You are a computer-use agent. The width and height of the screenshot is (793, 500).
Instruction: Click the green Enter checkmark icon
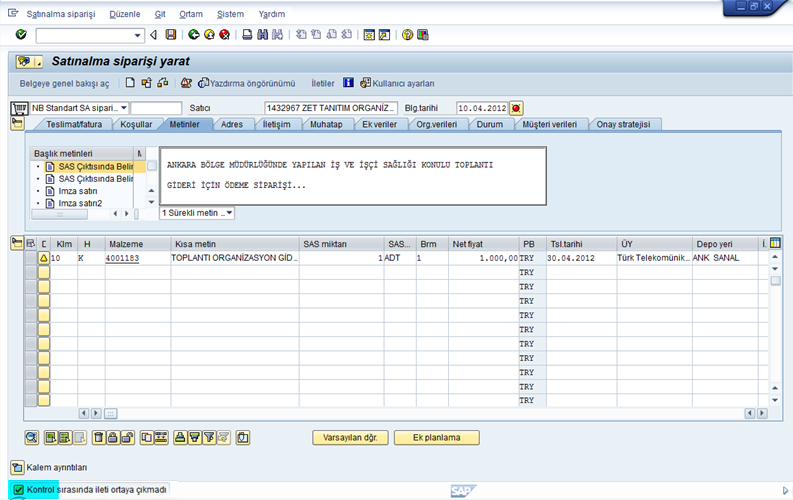(x=21, y=34)
